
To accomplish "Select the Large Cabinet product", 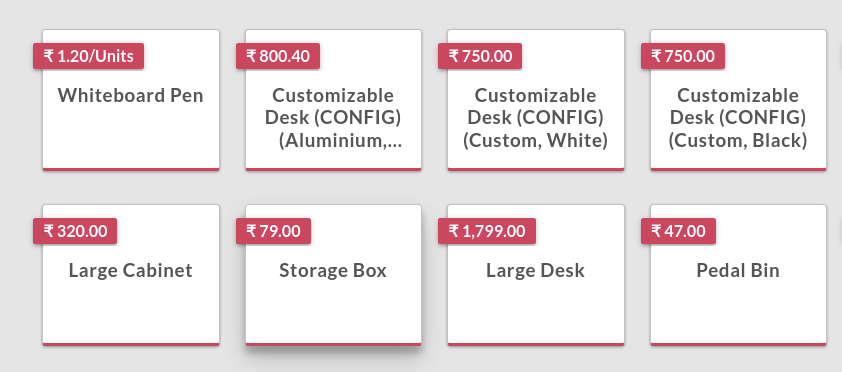I will click(x=131, y=275).
